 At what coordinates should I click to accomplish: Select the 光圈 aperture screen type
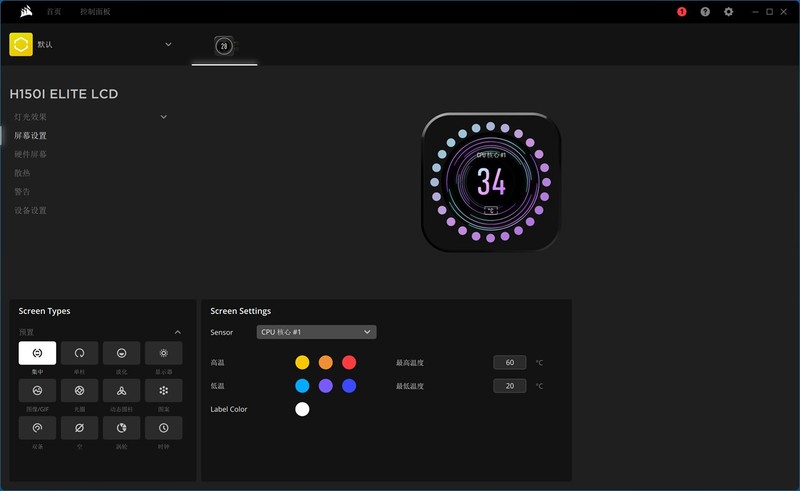click(80, 390)
